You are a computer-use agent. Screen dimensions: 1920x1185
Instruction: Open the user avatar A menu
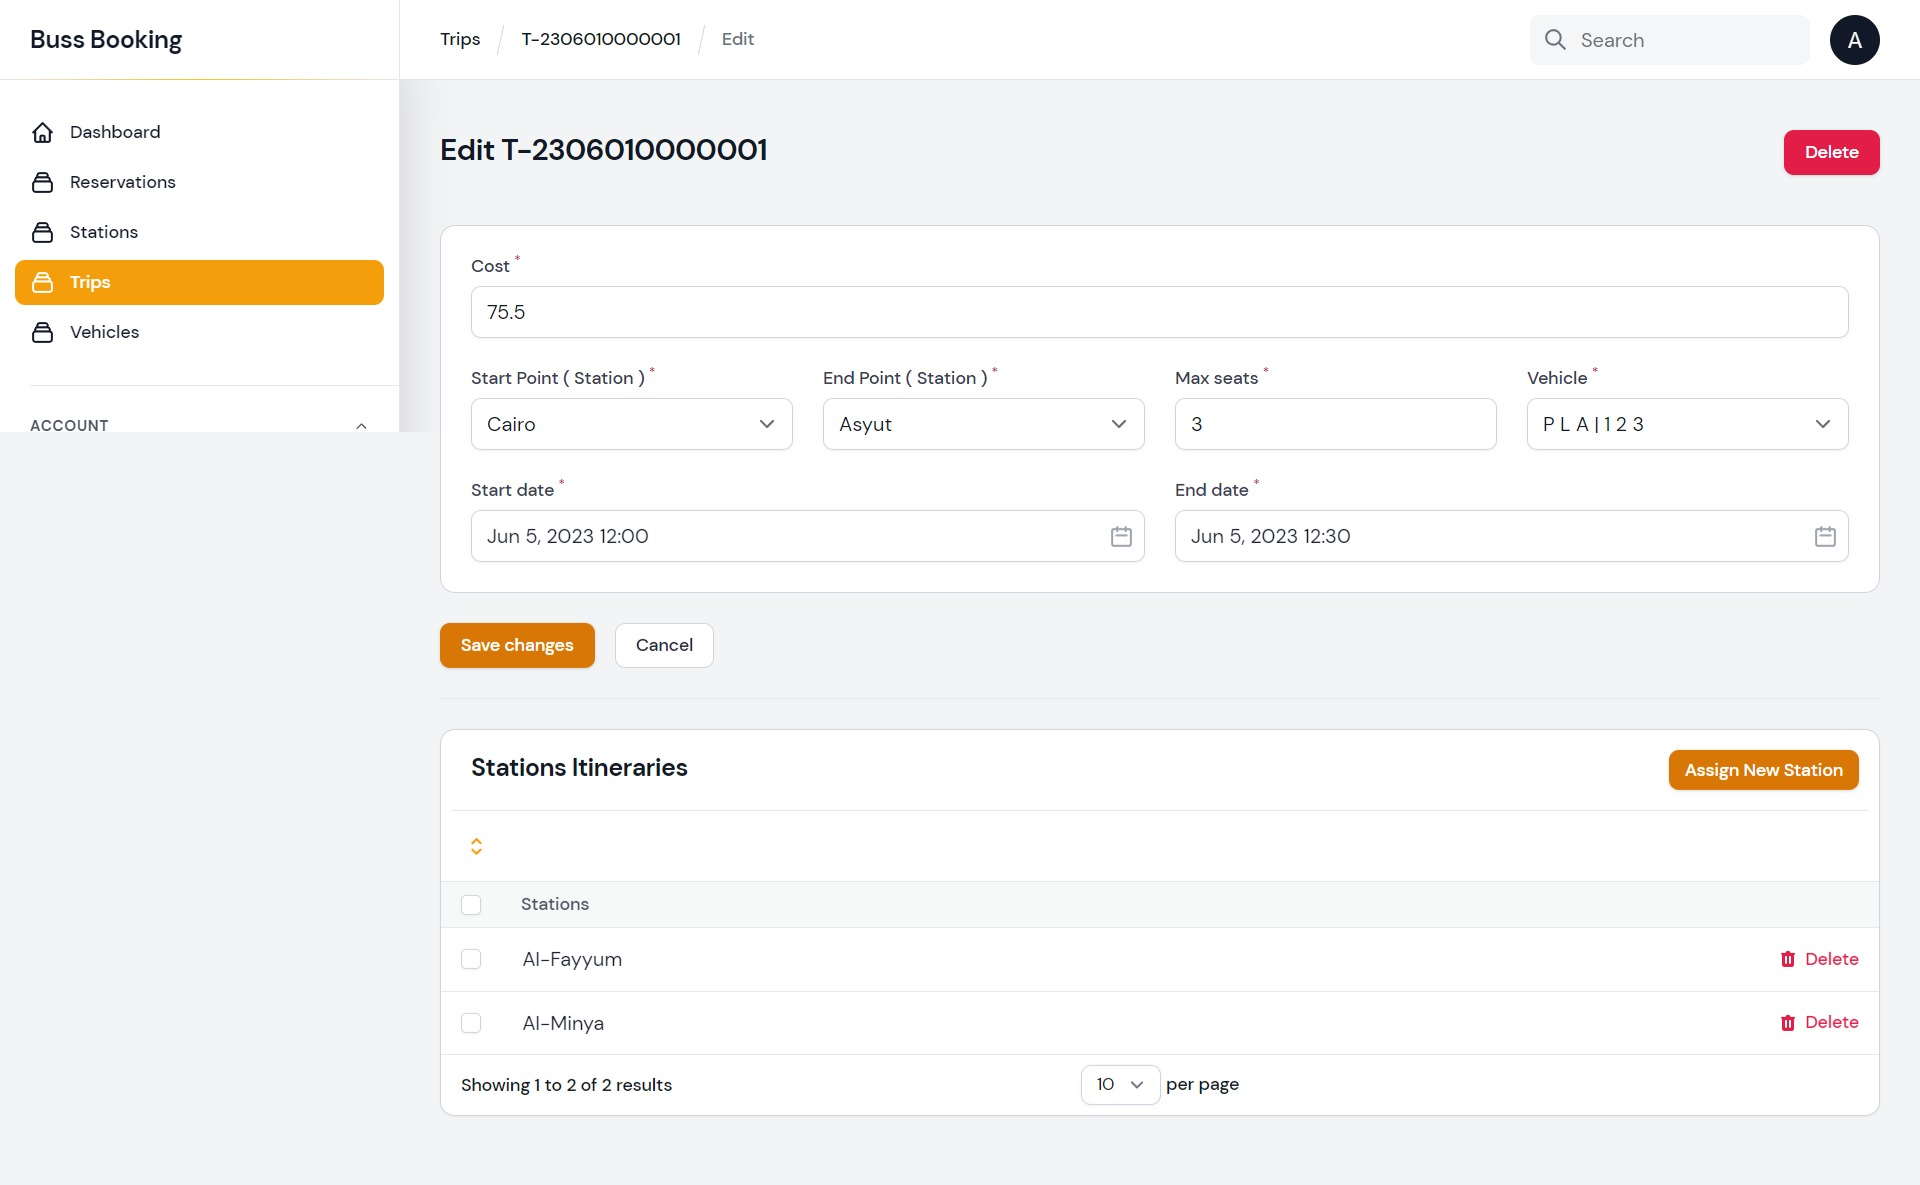point(1854,40)
